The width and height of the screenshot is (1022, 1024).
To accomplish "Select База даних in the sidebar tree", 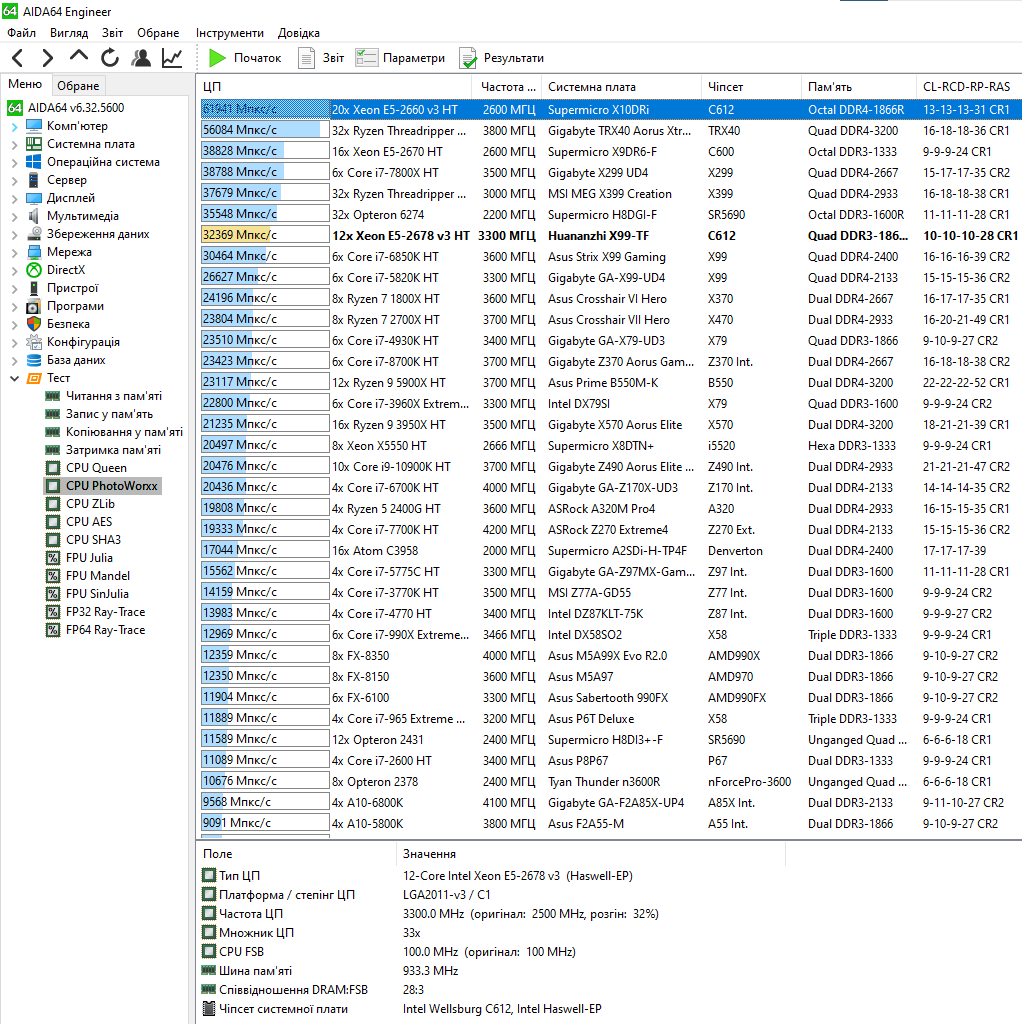I will [66, 360].
